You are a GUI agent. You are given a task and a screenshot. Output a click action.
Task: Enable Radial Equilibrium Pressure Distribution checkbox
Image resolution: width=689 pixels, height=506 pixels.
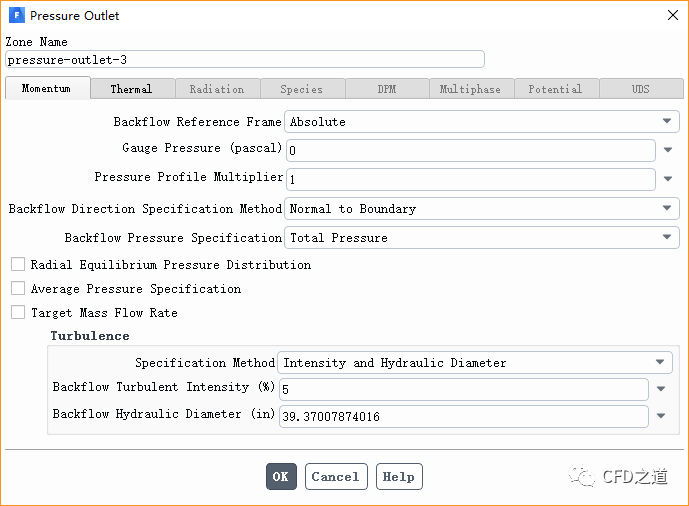click(x=18, y=265)
